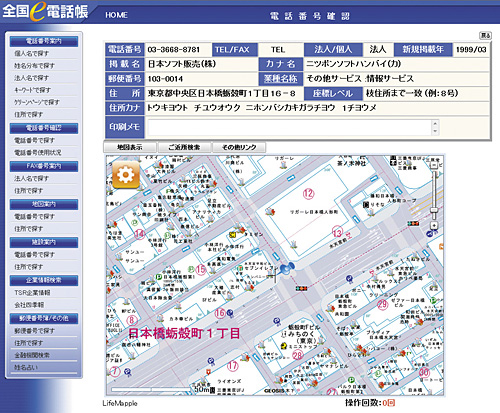Open 電話番号で探す under 施設案内

click(34, 255)
